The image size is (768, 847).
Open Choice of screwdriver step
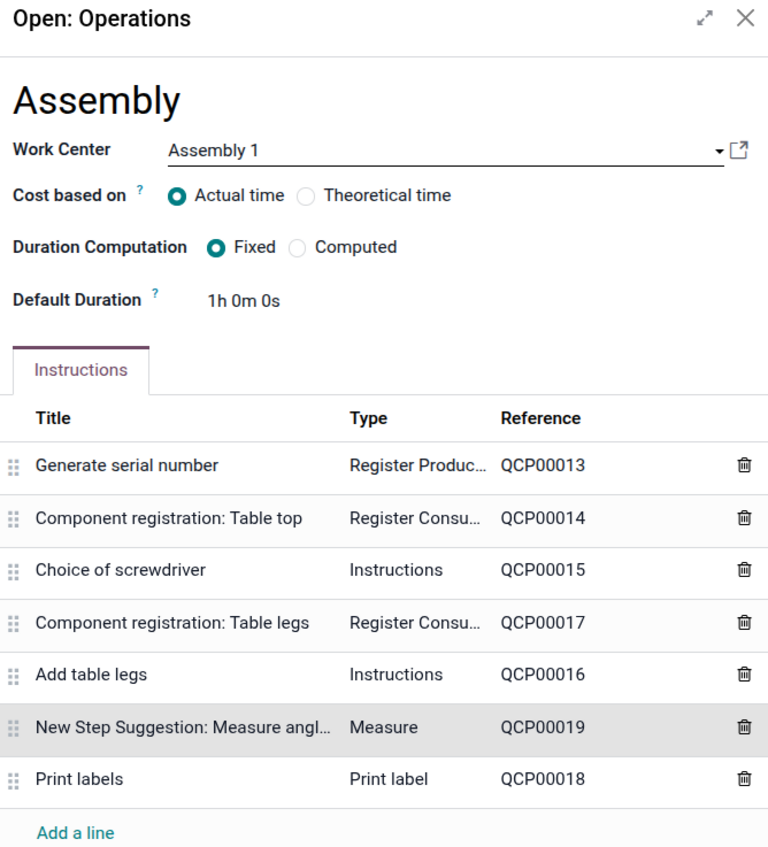[120, 570]
